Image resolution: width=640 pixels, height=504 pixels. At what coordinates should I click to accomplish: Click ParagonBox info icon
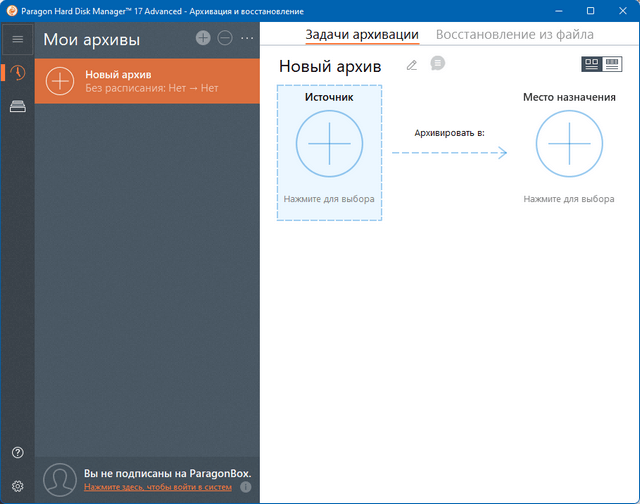tap(246, 488)
